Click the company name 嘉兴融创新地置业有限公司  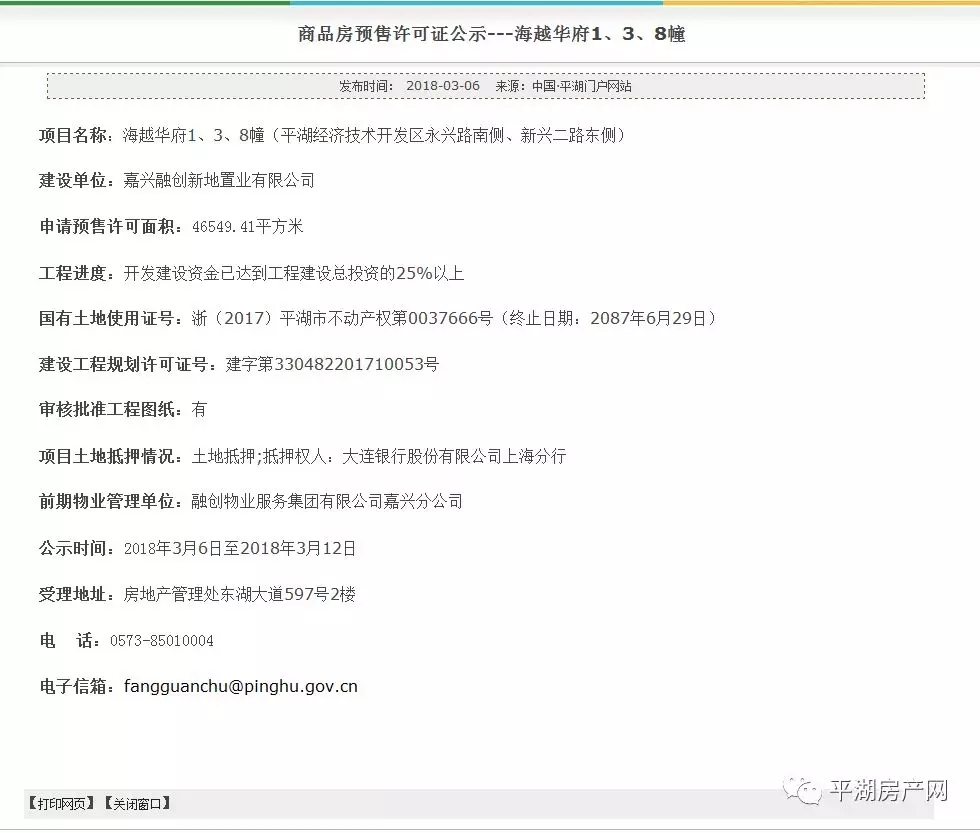(x=219, y=181)
